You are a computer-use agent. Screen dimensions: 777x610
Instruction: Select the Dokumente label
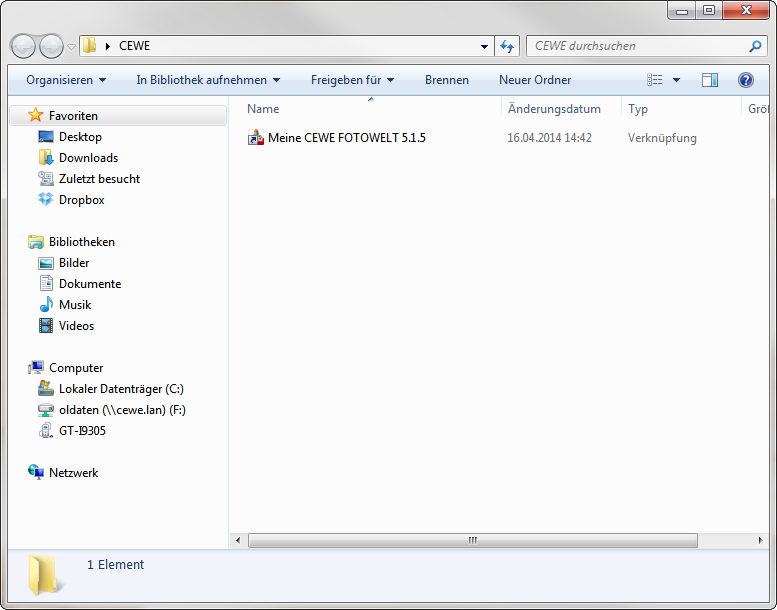90,284
